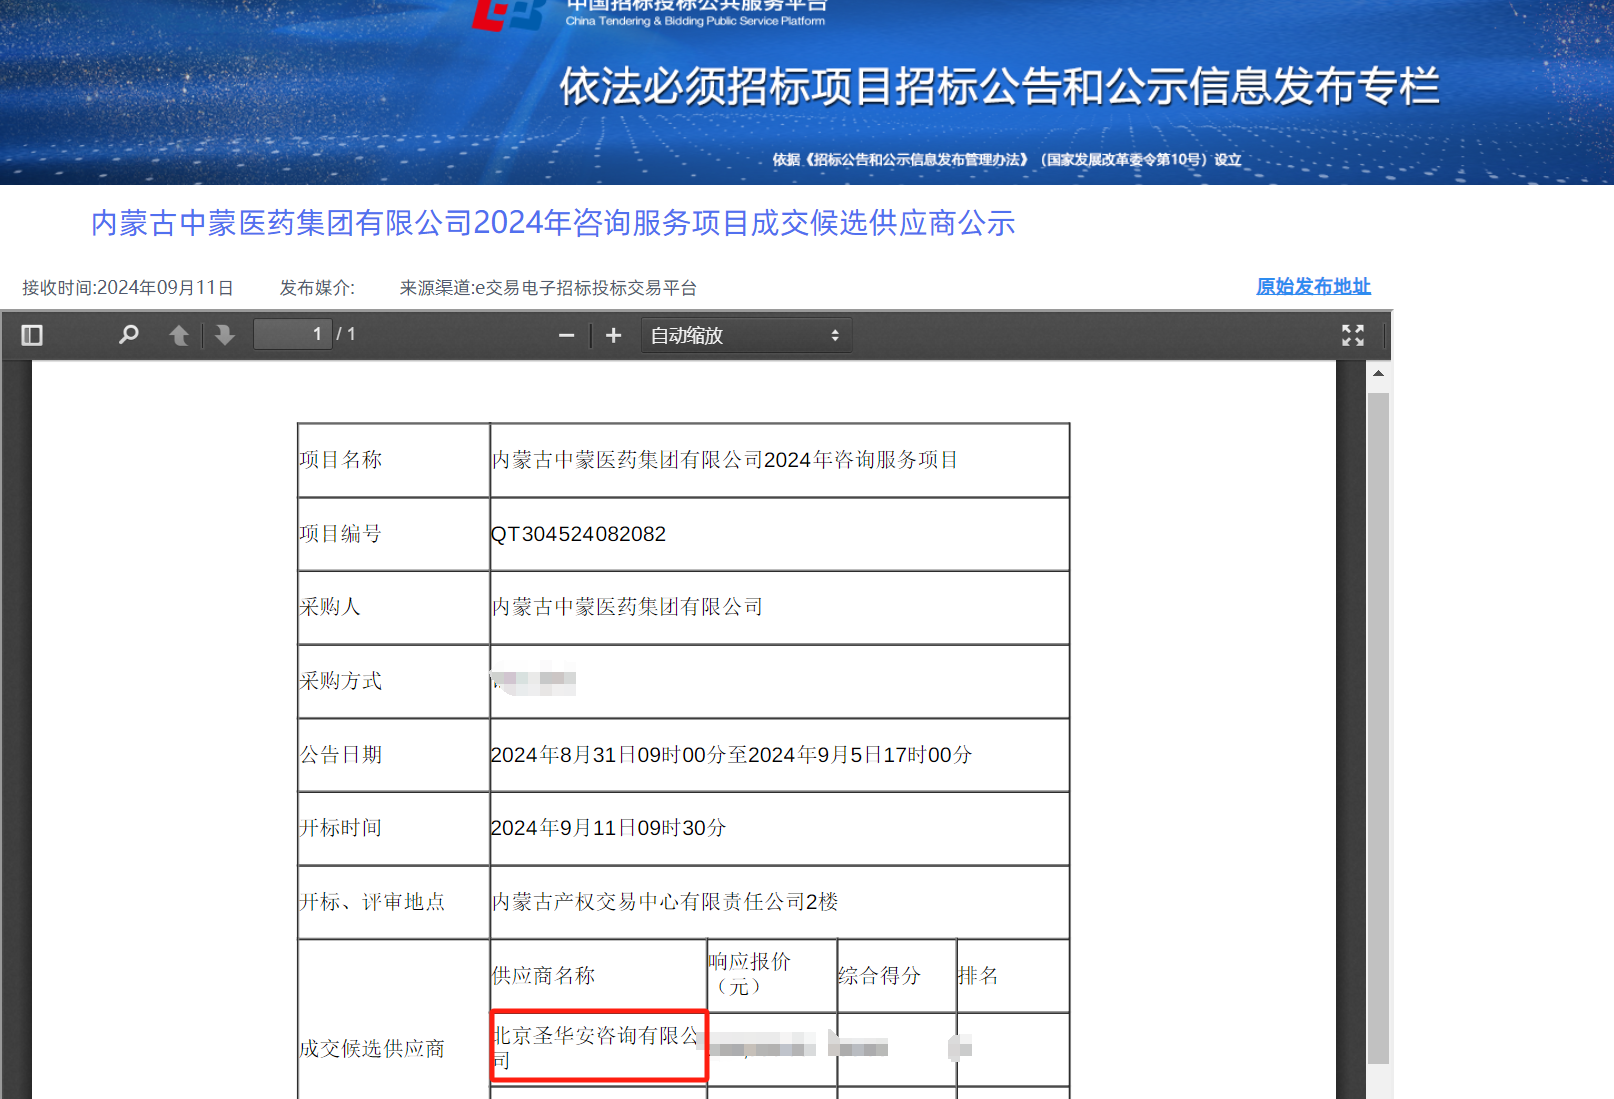Toggle the PDF viewer sidebar

coord(32,335)
